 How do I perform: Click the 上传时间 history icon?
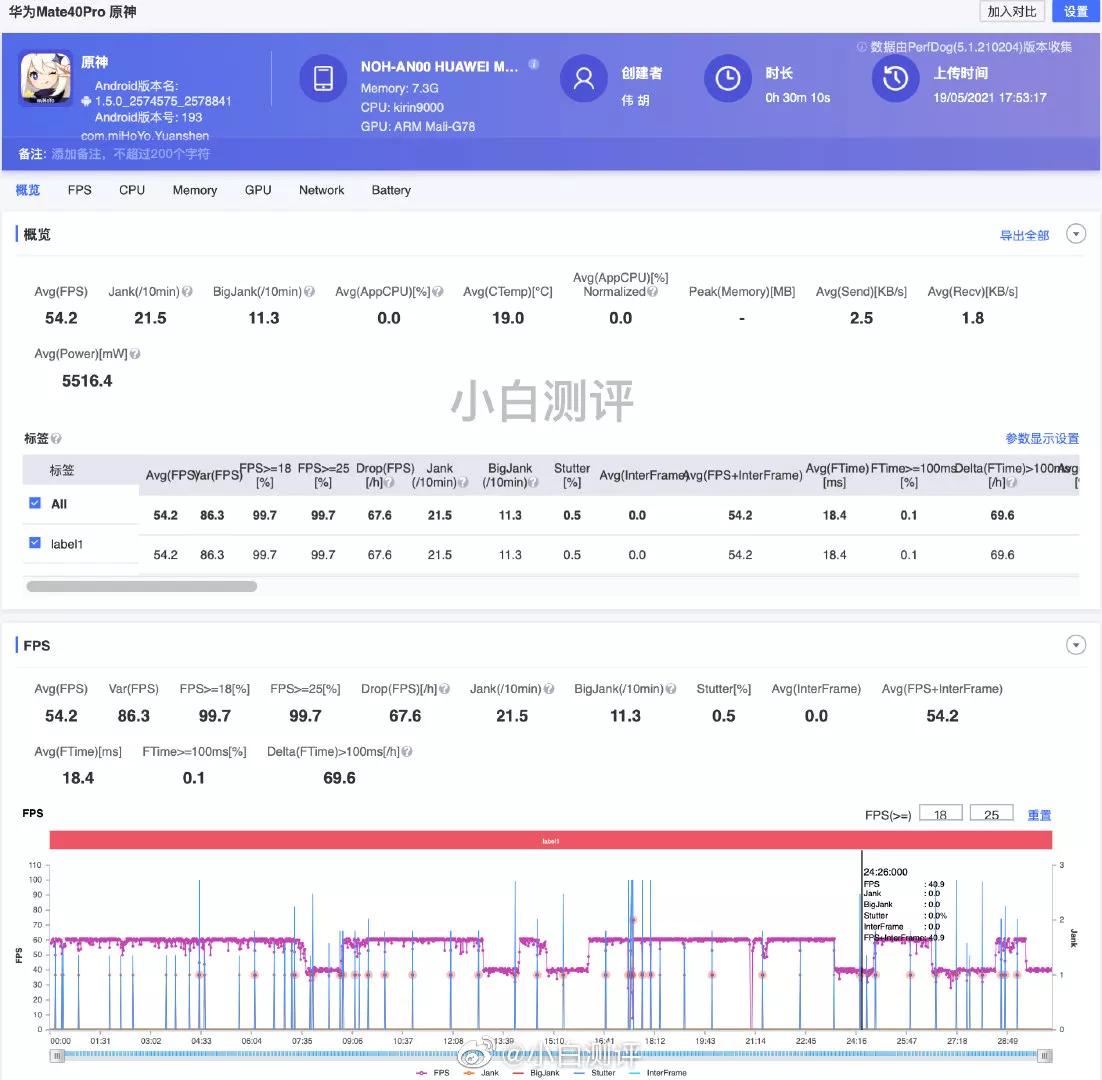[894, 78]
